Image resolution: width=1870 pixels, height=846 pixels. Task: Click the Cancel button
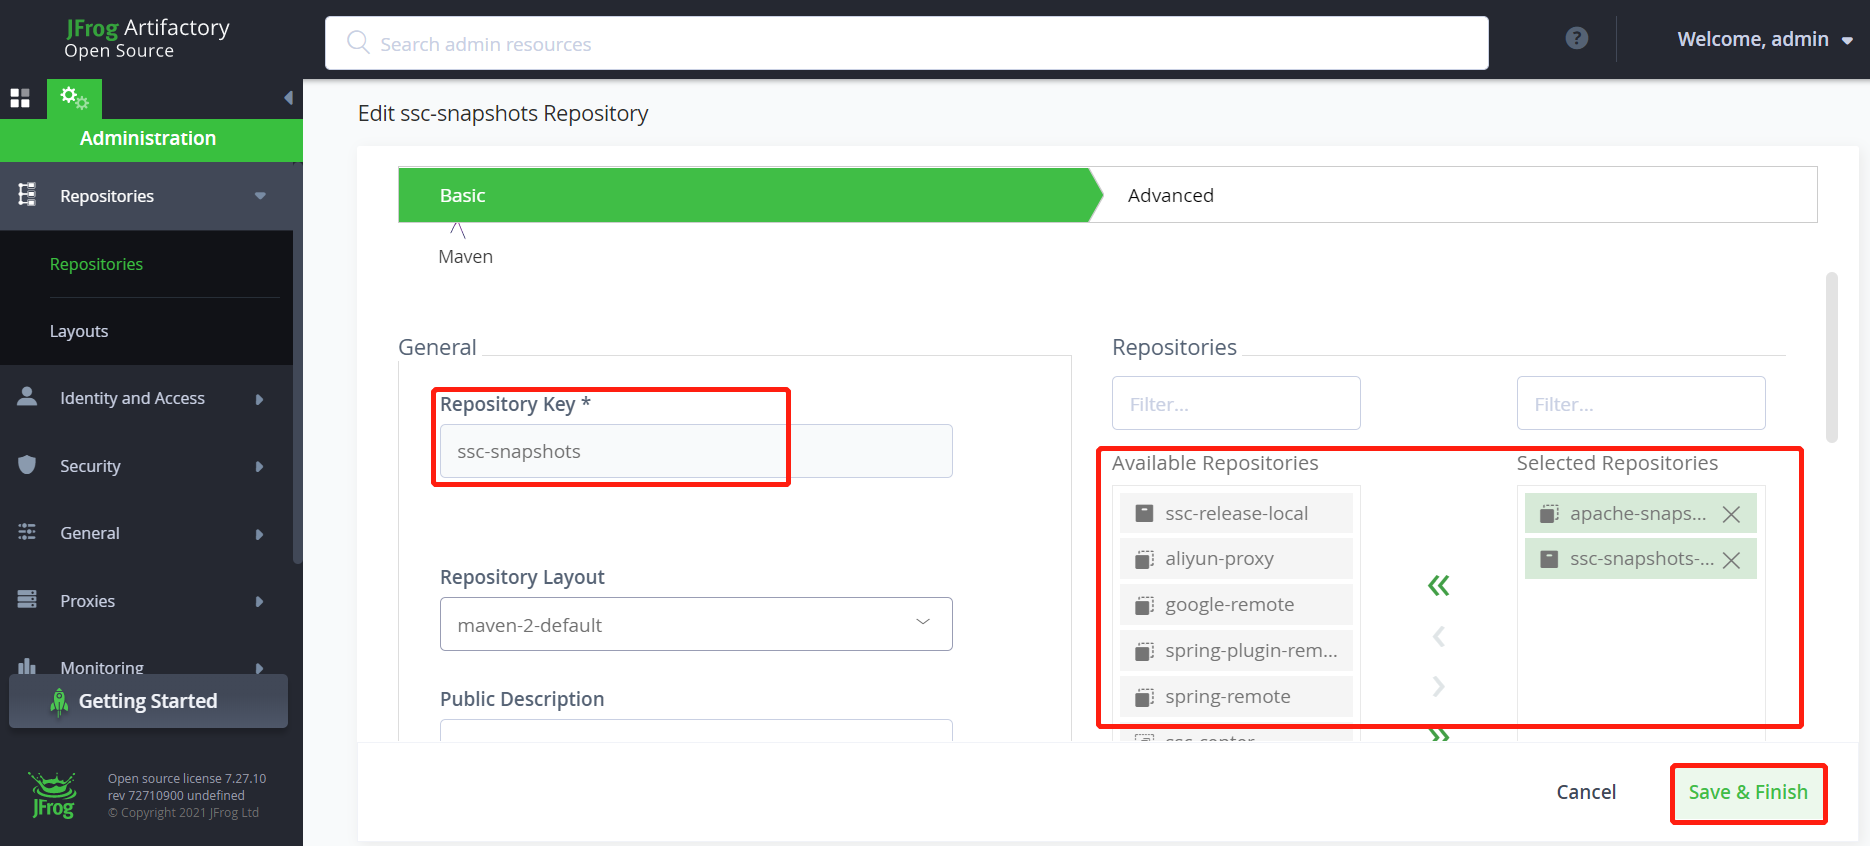pyautogui.click(x=1586, y=792)
